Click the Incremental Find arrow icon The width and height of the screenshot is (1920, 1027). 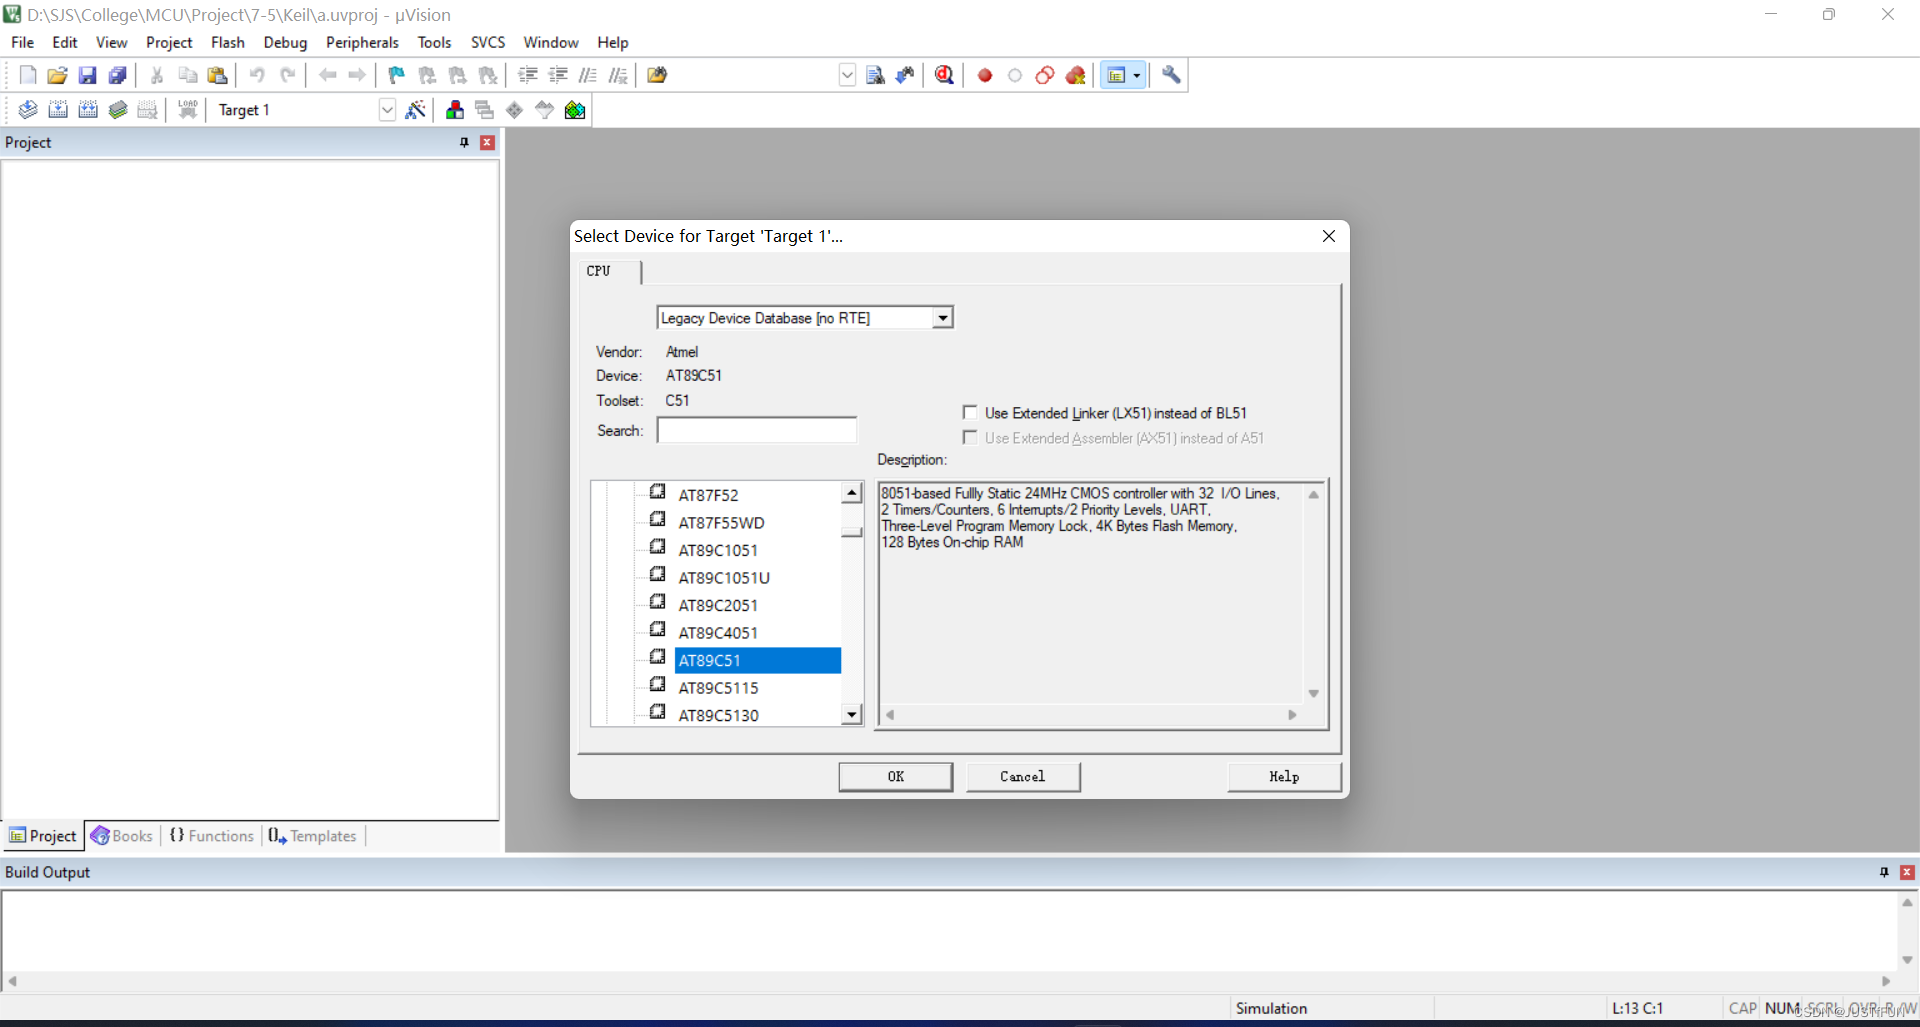coord(905,75)
